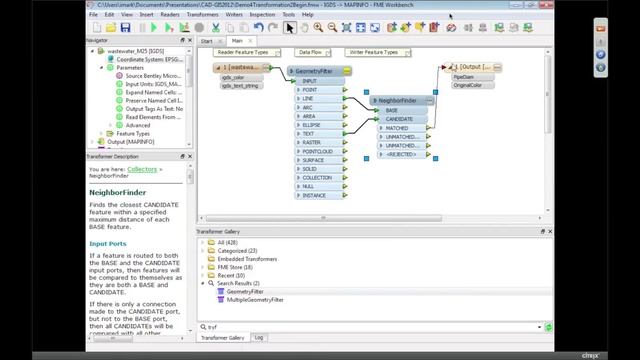Undo the last action
640x360 pixels.
(x=258, y=28)
